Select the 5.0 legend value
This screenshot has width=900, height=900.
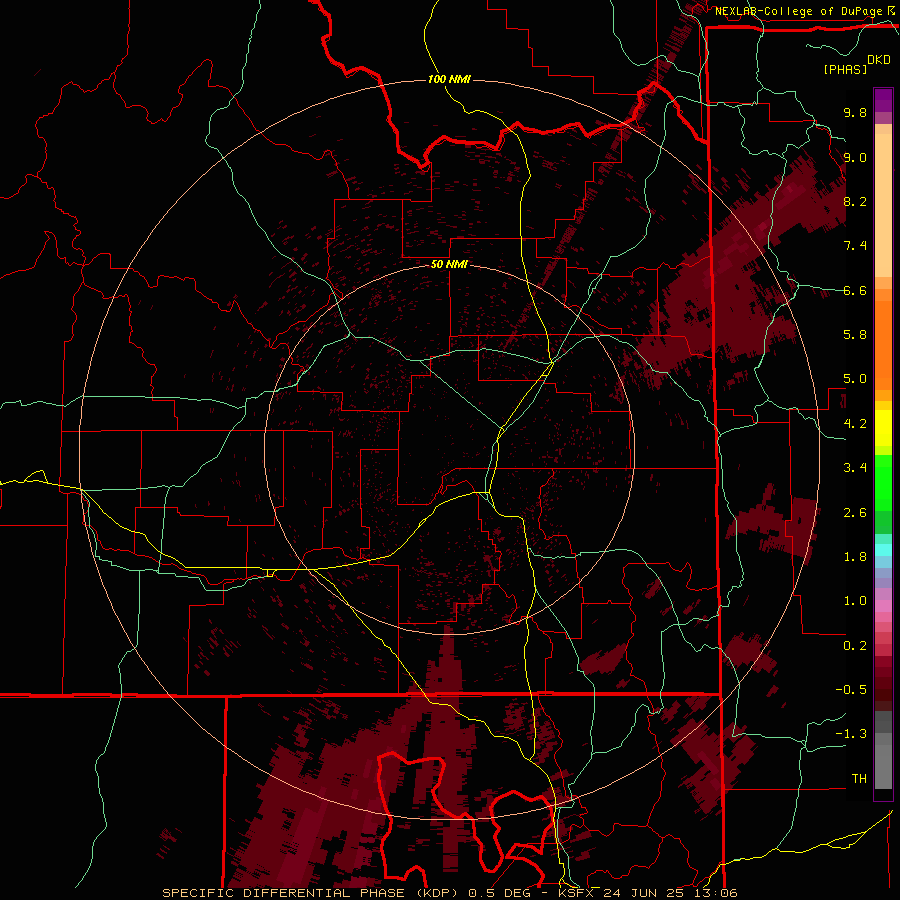(855, 379)
